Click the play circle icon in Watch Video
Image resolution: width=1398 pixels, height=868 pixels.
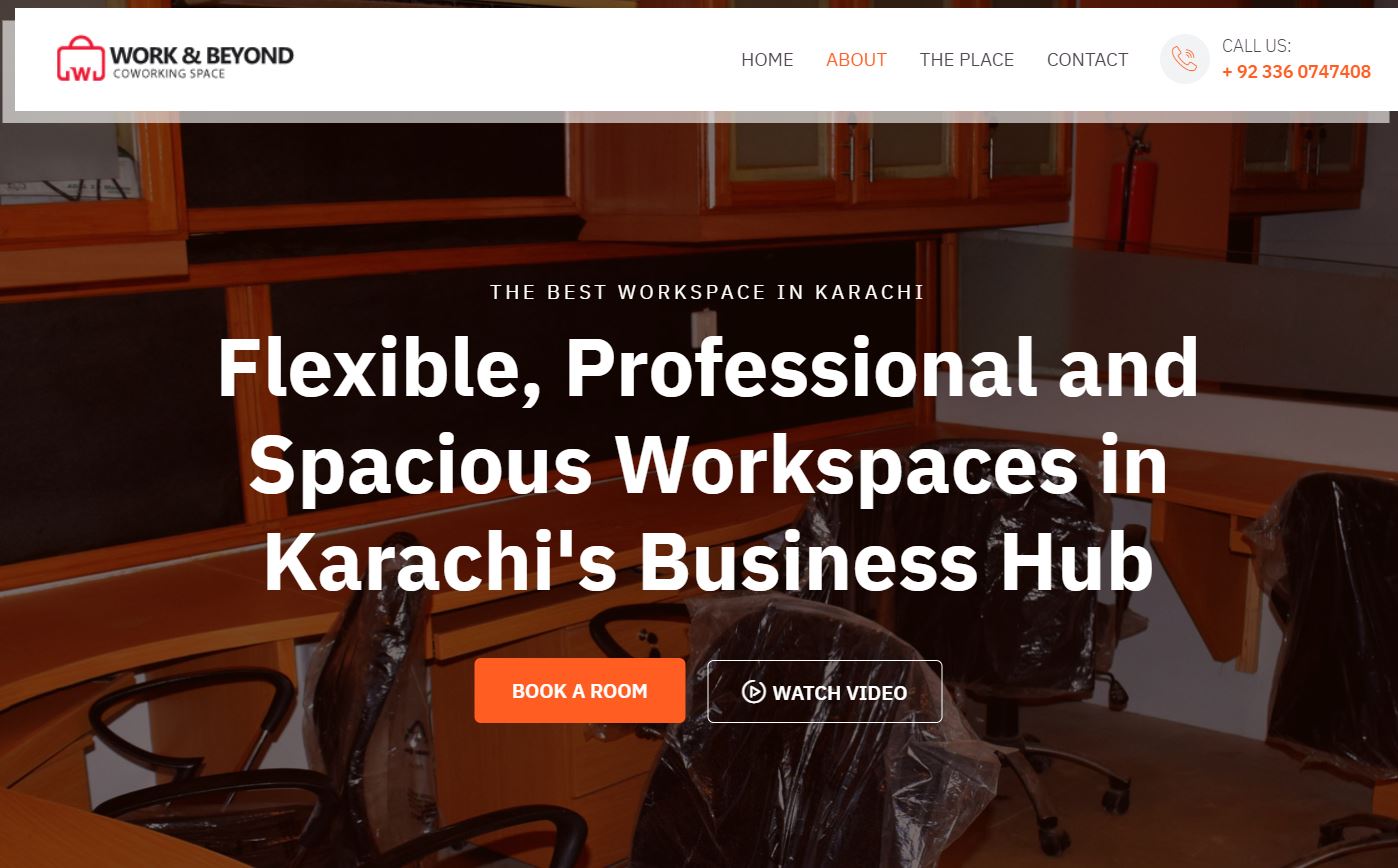(x=754, y=691)
